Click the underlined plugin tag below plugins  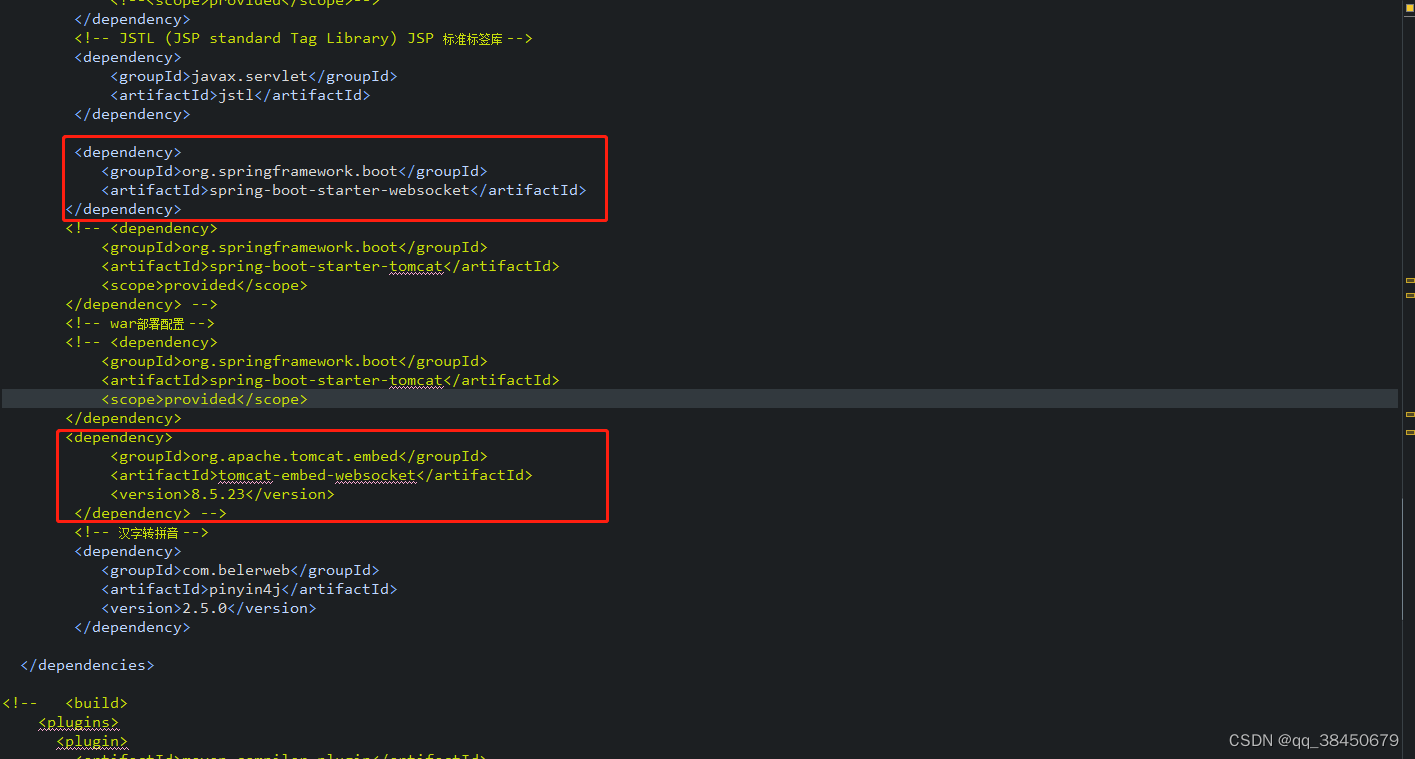91,741
